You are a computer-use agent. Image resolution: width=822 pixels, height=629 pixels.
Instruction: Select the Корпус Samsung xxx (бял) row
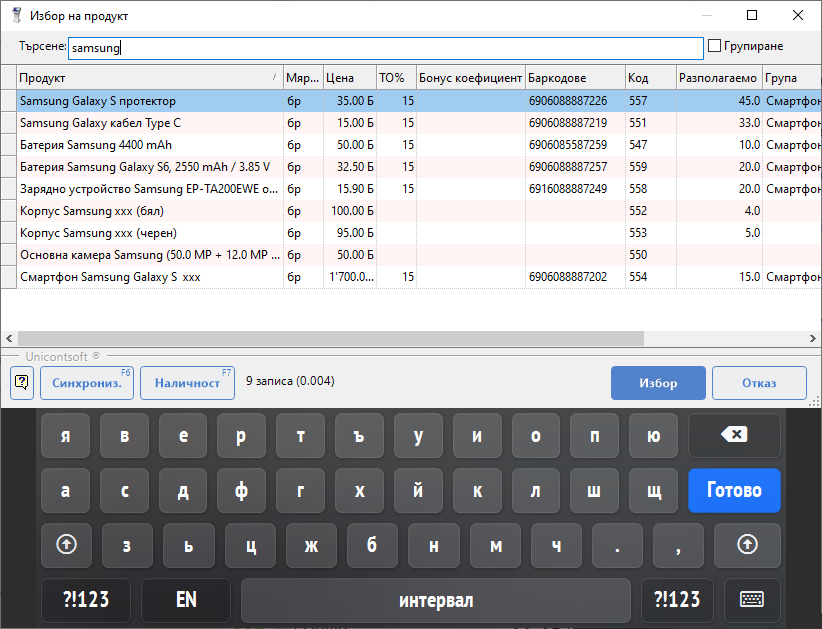click(x=150, y=211)
